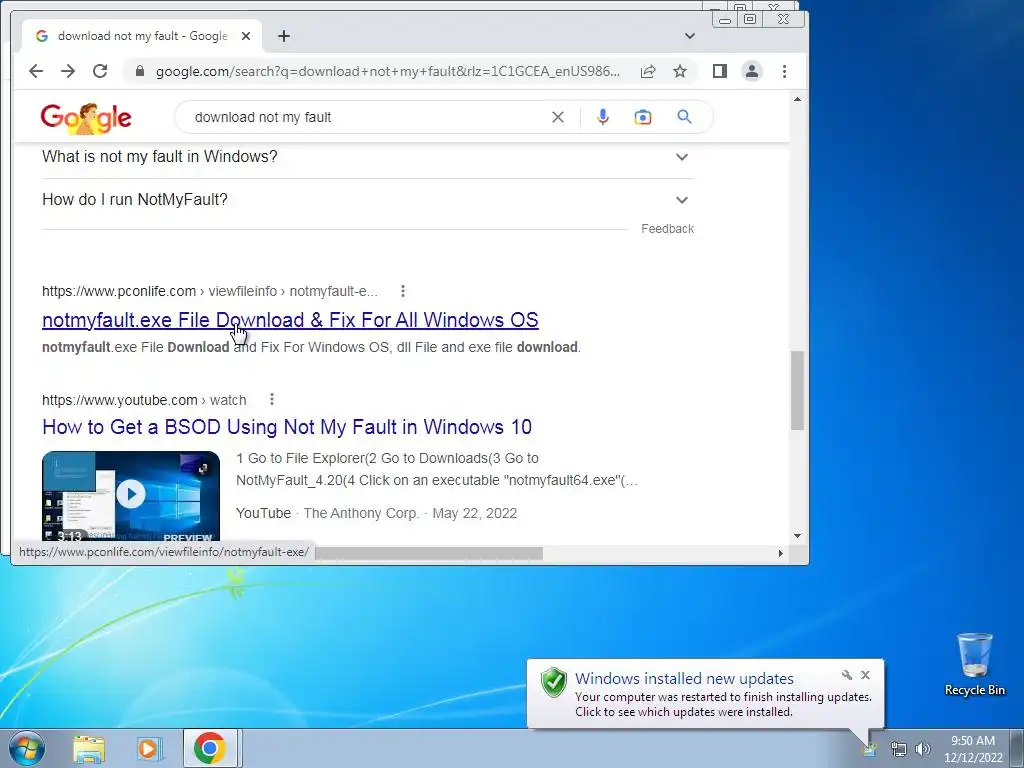The image size is (1024, 768).
Task: Expand 'How do I run NotMyFault?' question
Action: pos(368,200)
